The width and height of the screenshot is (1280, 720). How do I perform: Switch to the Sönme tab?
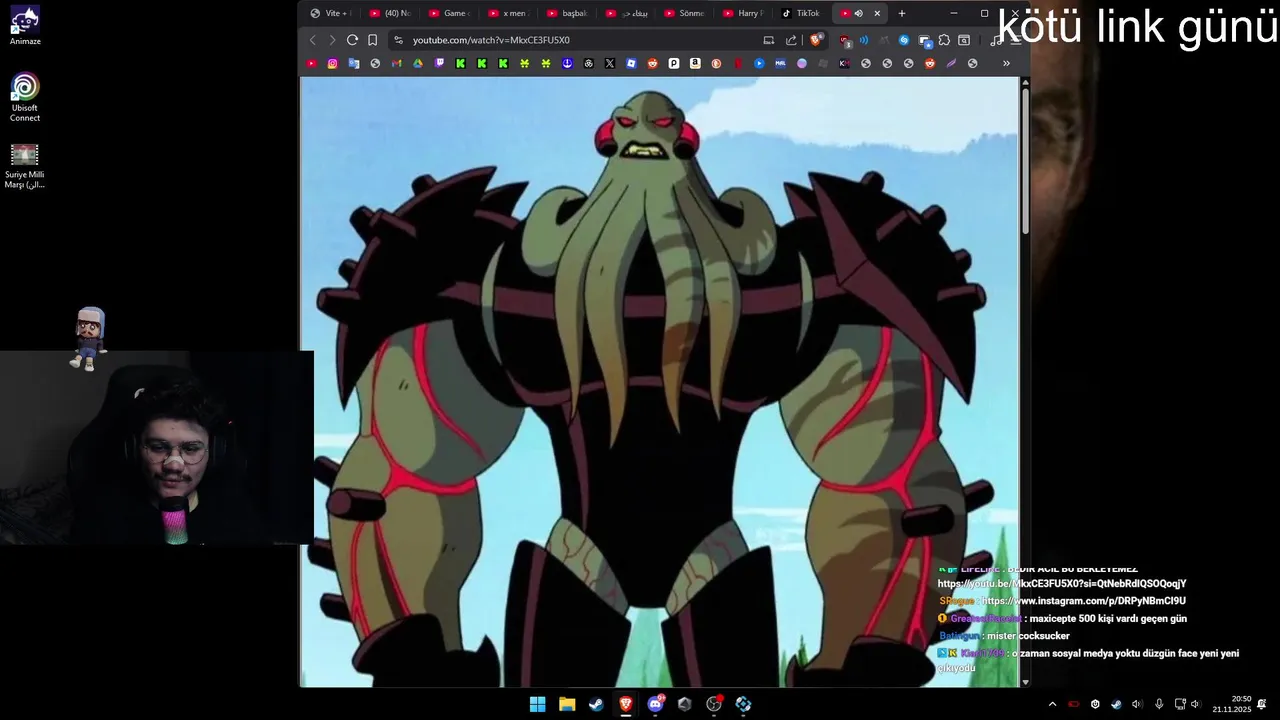pos(685,13)
